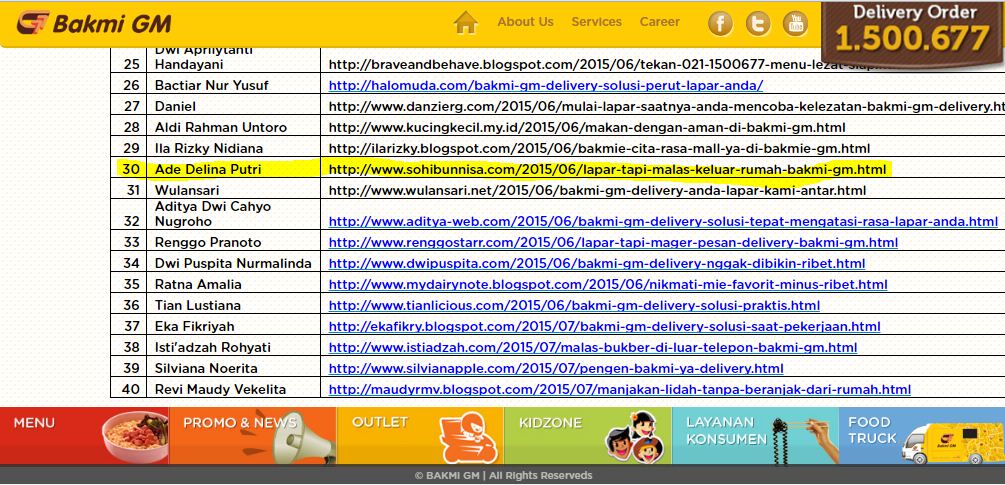
Task: Click the name Daniel in row 27
Action: (175, 106)
